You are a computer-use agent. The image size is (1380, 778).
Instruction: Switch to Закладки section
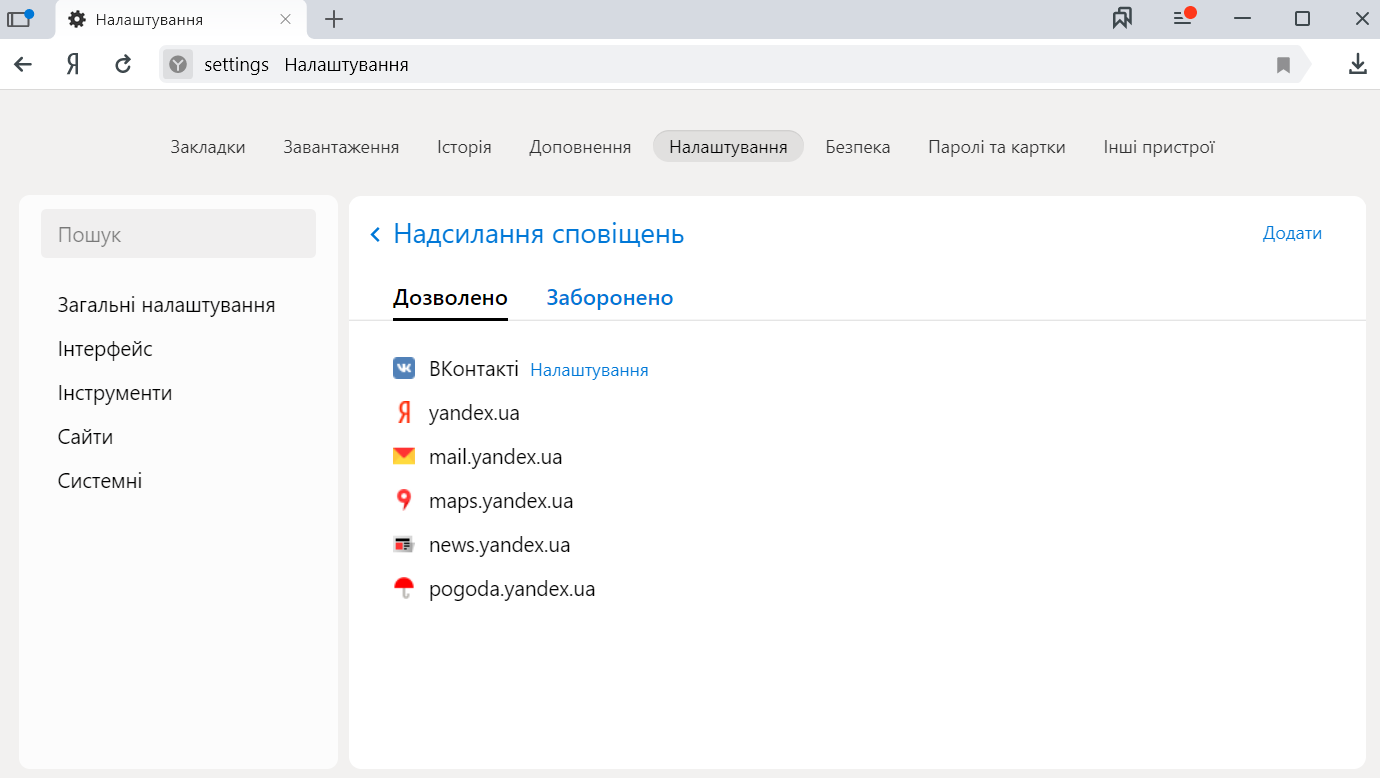(208, 147)
